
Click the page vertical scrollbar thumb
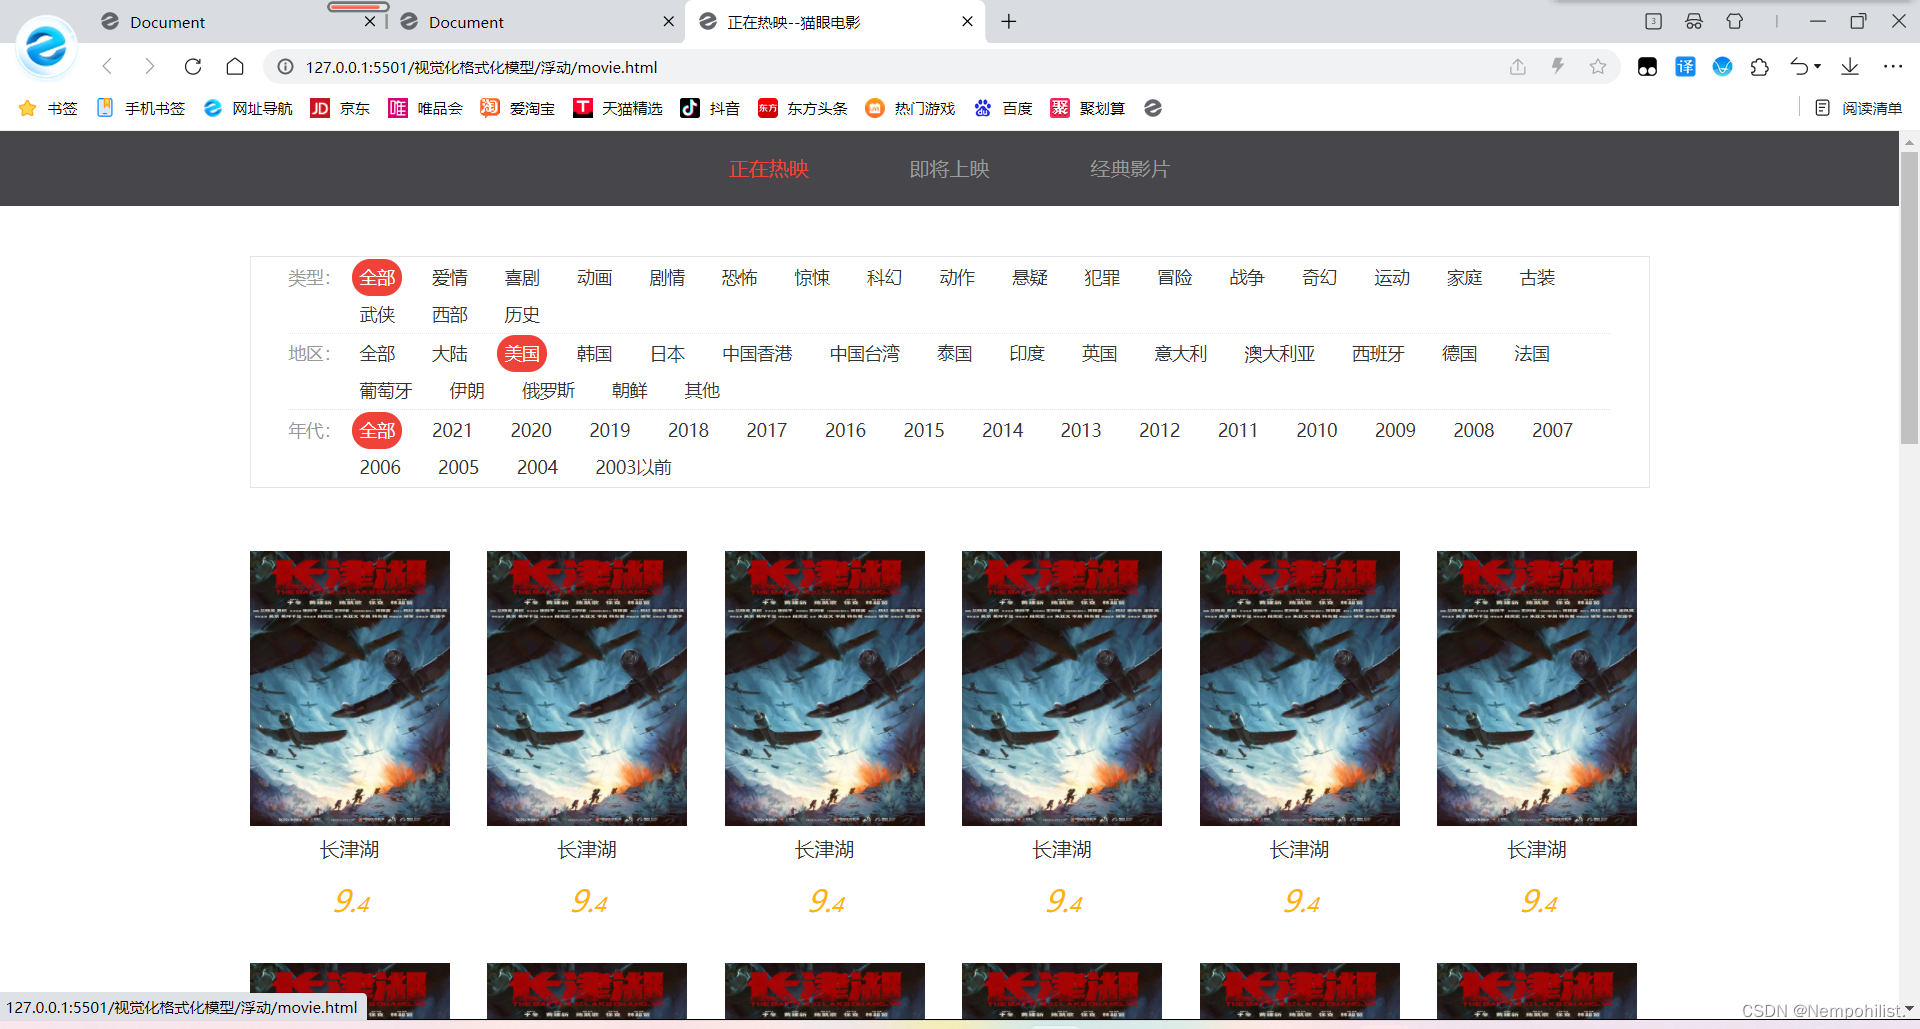coord(1909,298)
